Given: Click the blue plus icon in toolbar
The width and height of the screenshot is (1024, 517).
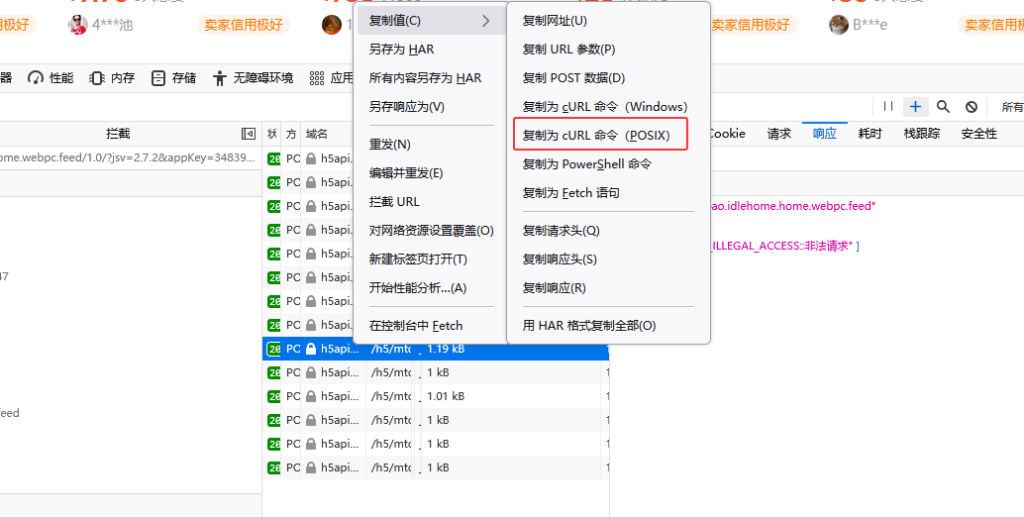Looking at the screenshot, I should [915, 106].
